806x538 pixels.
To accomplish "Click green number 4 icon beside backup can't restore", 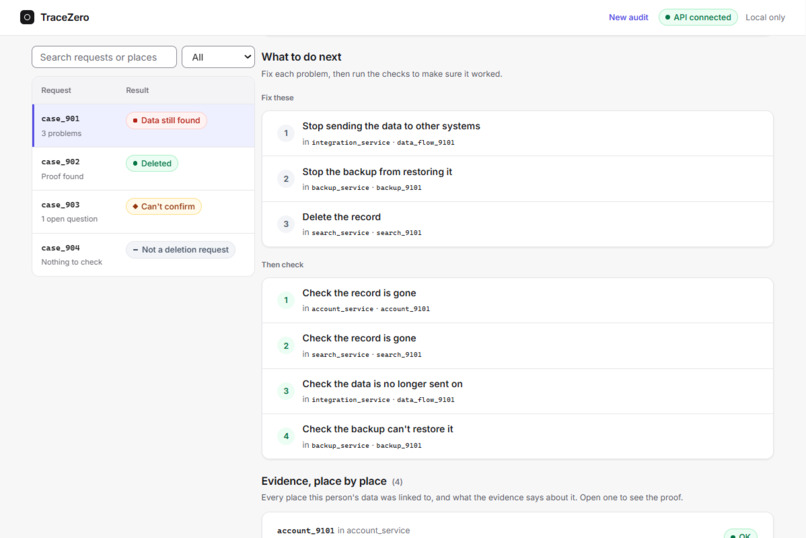I will pos(286,436).
